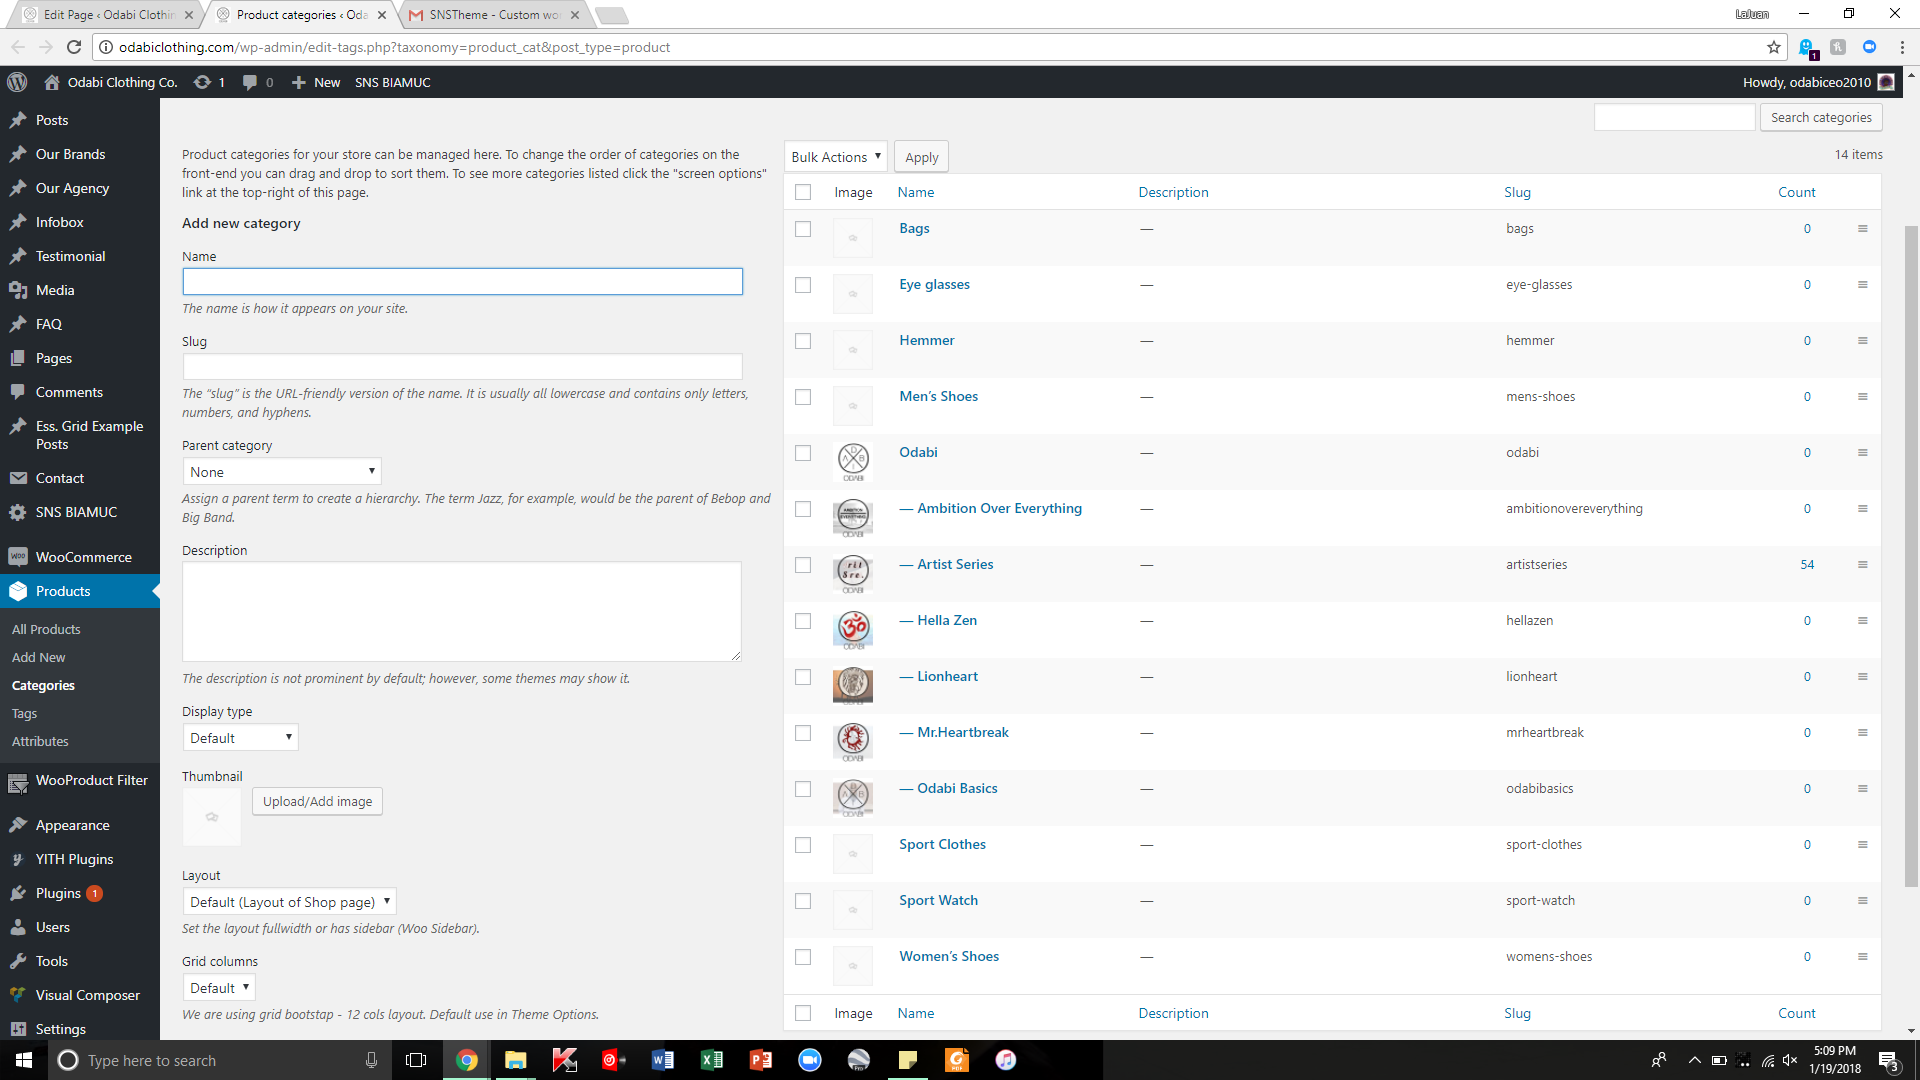This screenshot has width=1920, height=1080.
Task: Tick the checkbox for Lionheart category
Action: [803, 677]
